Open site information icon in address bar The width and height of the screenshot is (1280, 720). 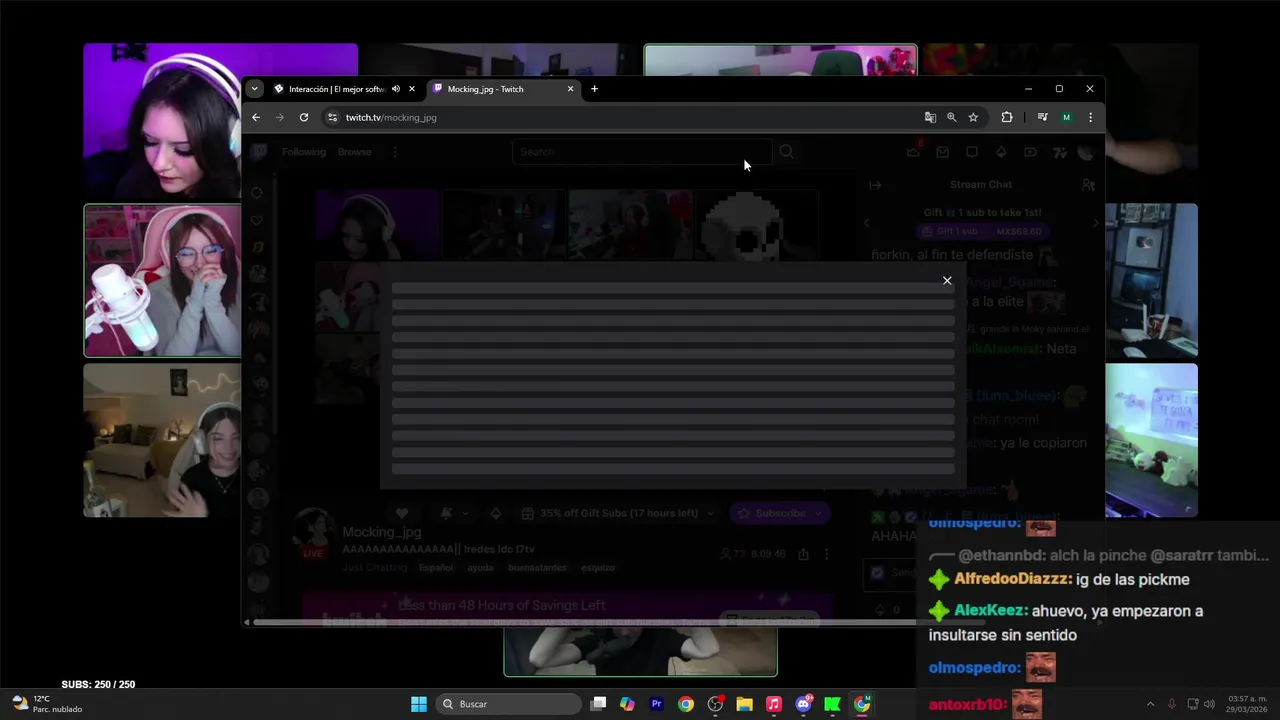pyautogui.click(x=332, y=117)
